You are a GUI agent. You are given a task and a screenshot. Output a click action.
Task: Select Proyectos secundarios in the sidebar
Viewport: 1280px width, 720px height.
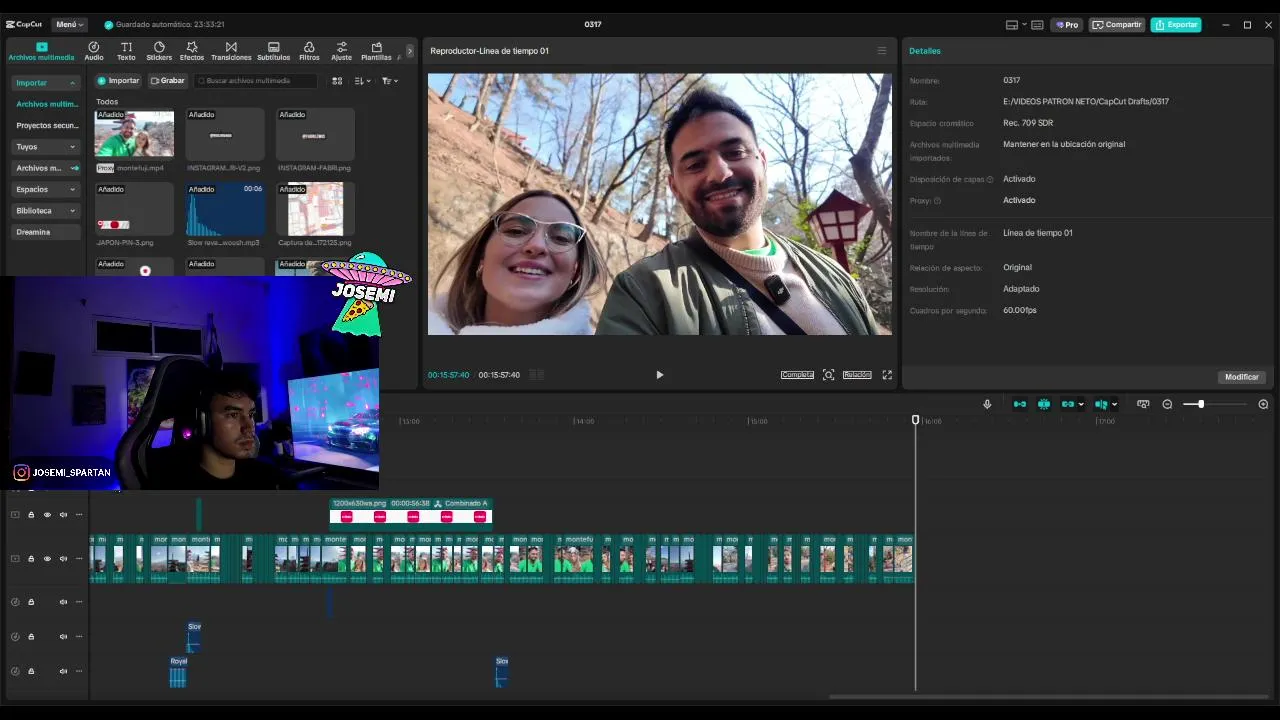[x=47, y=126]
